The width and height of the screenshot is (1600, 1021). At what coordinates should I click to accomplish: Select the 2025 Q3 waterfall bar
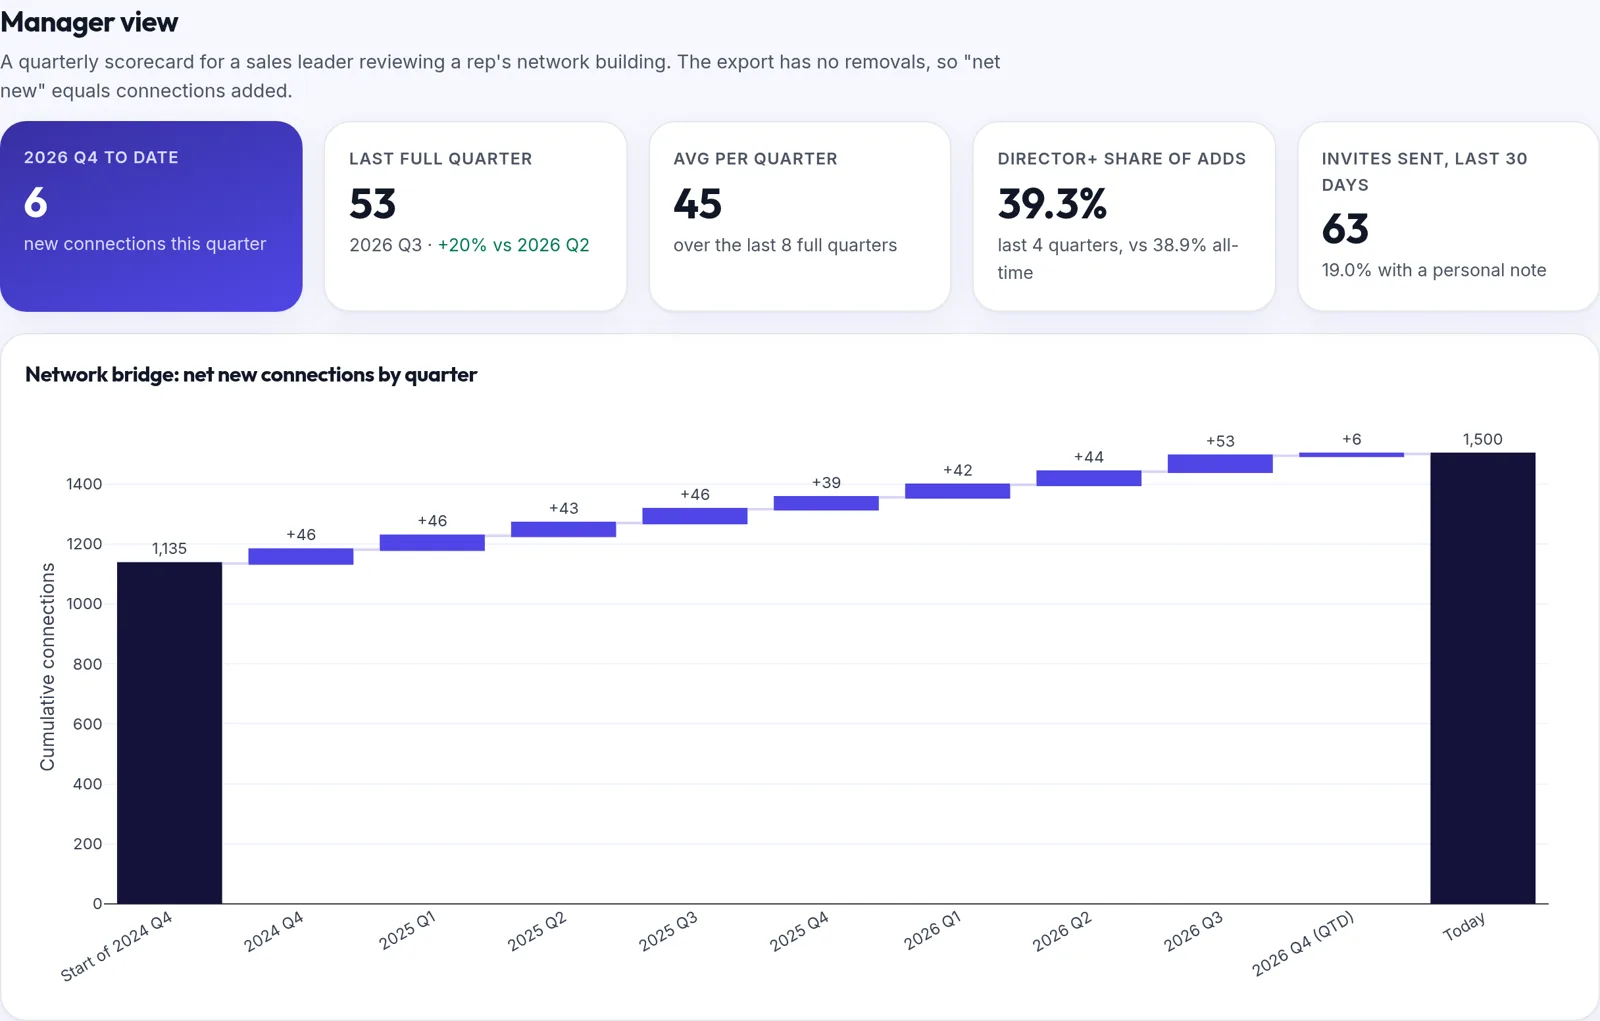tap(694, 516)
